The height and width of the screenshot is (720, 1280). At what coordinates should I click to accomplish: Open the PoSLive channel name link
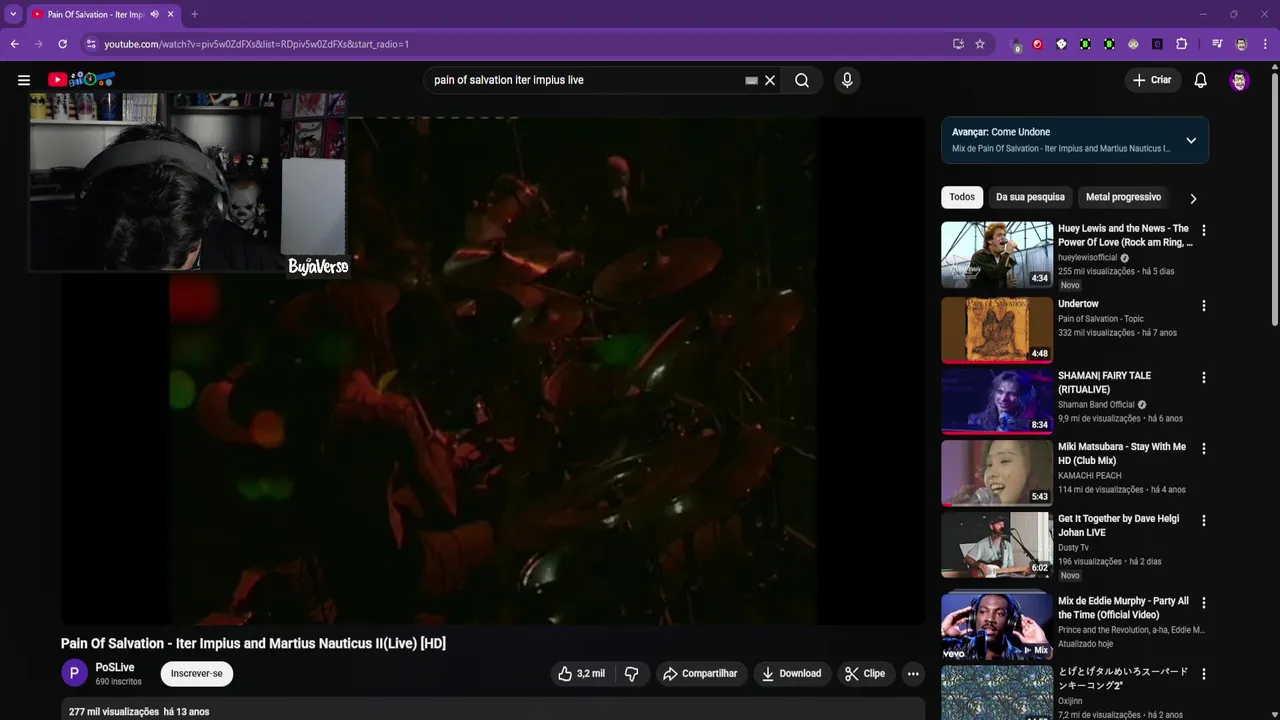click(x=115, y=667)
